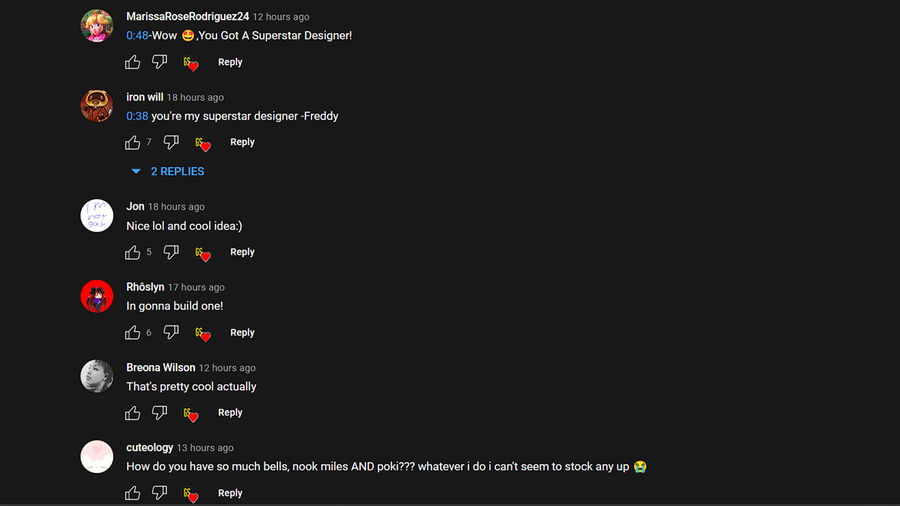Like Rhôslyn's 'In gonna build one!' comment
The width and height of the screenshot is (900, 506).
click(133, 332)
